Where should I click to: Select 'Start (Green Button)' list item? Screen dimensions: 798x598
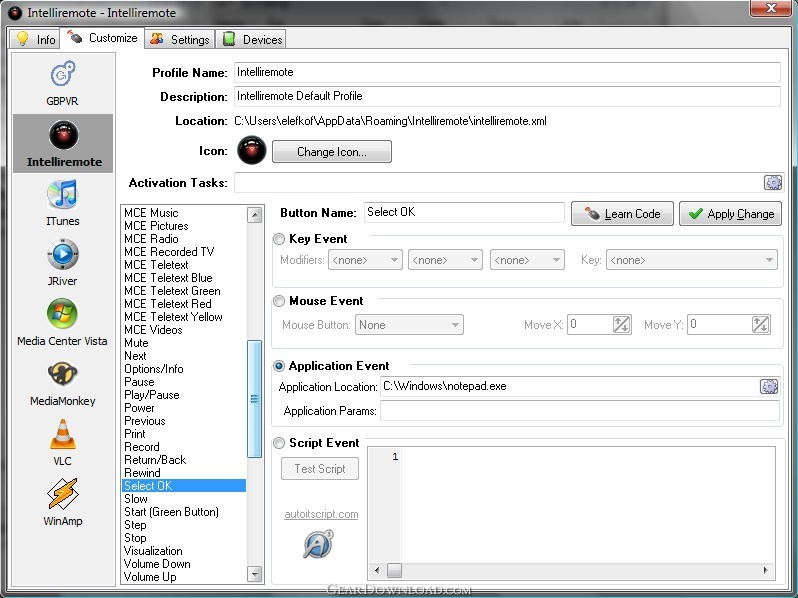pyautogui.click(x=171, y=512)
